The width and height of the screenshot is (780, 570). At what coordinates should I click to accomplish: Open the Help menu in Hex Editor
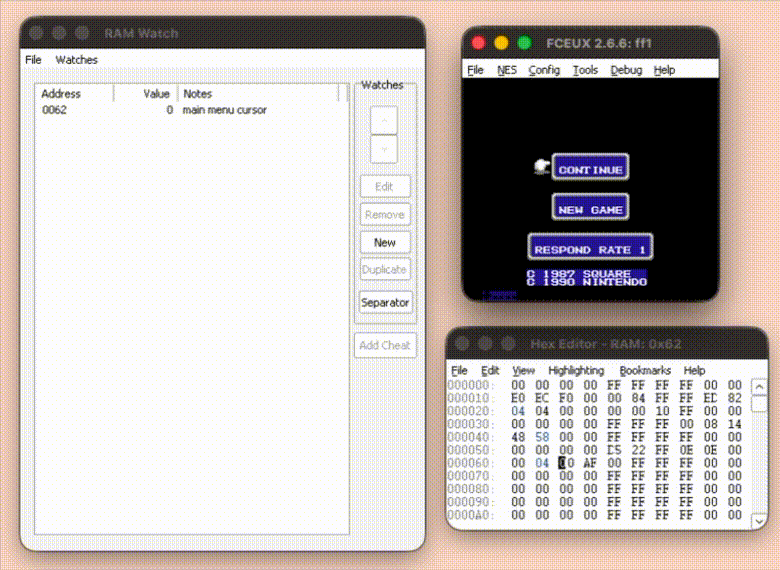[694, 371]
